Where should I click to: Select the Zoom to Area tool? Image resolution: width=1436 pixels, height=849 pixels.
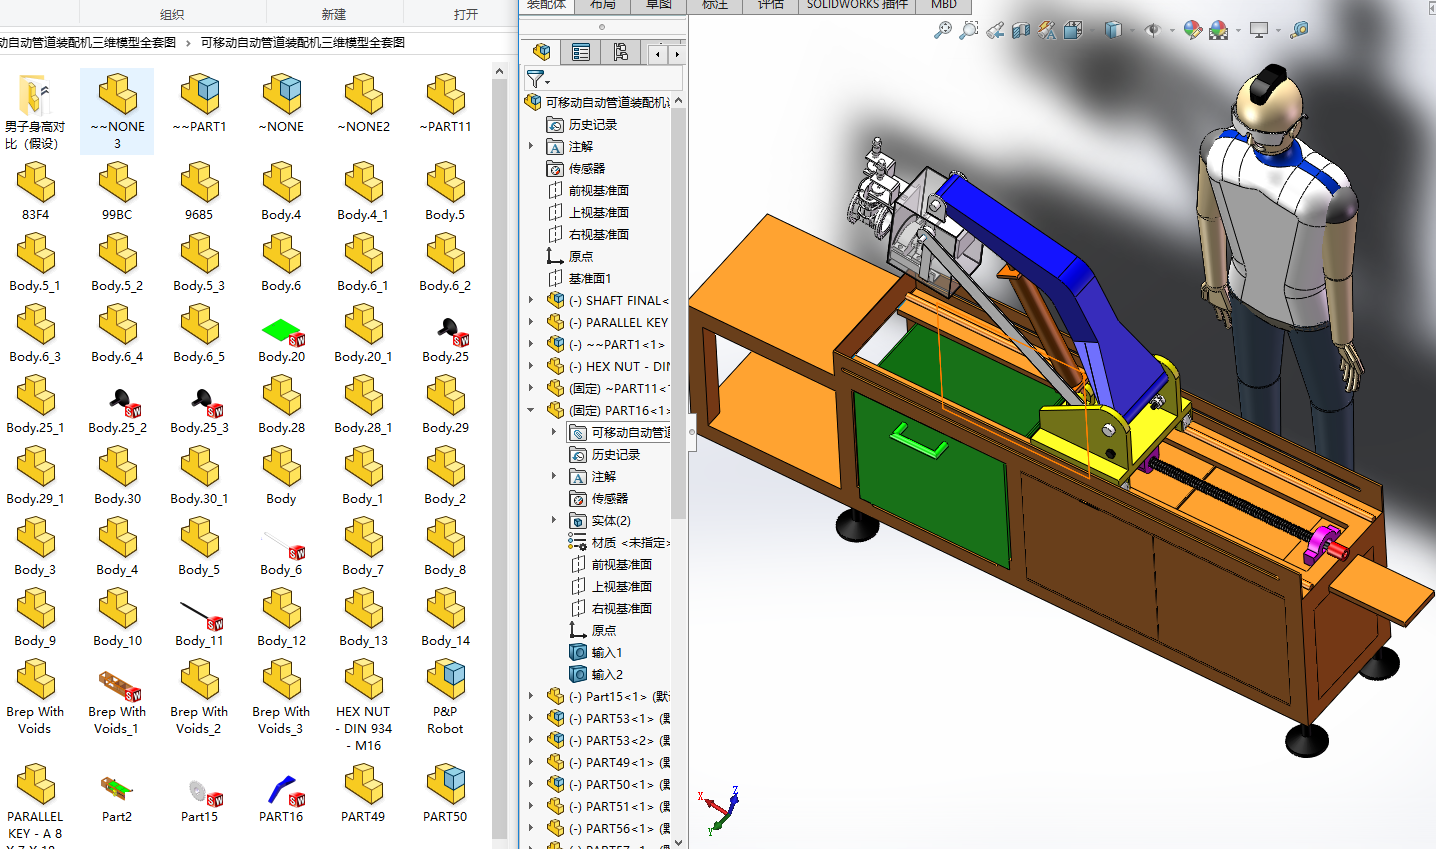(x=969, y=30)
